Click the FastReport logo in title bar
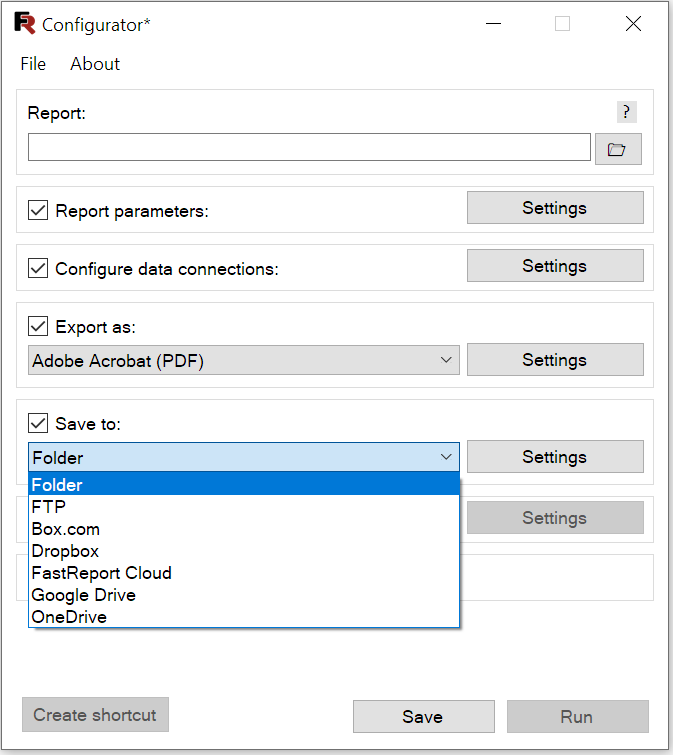 (x=25, y=24)
